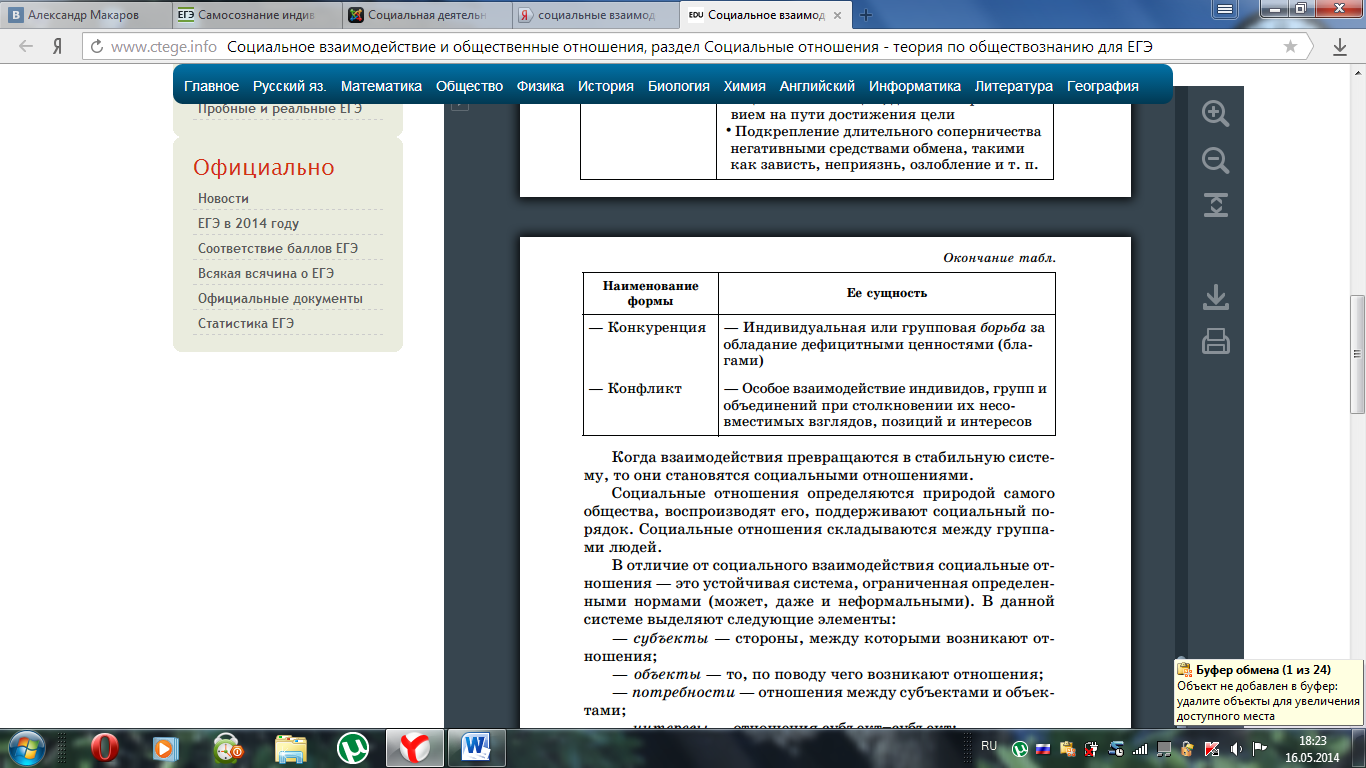Open 'Физика' in the site menu

pyautogui.click(x=540, y=86)
